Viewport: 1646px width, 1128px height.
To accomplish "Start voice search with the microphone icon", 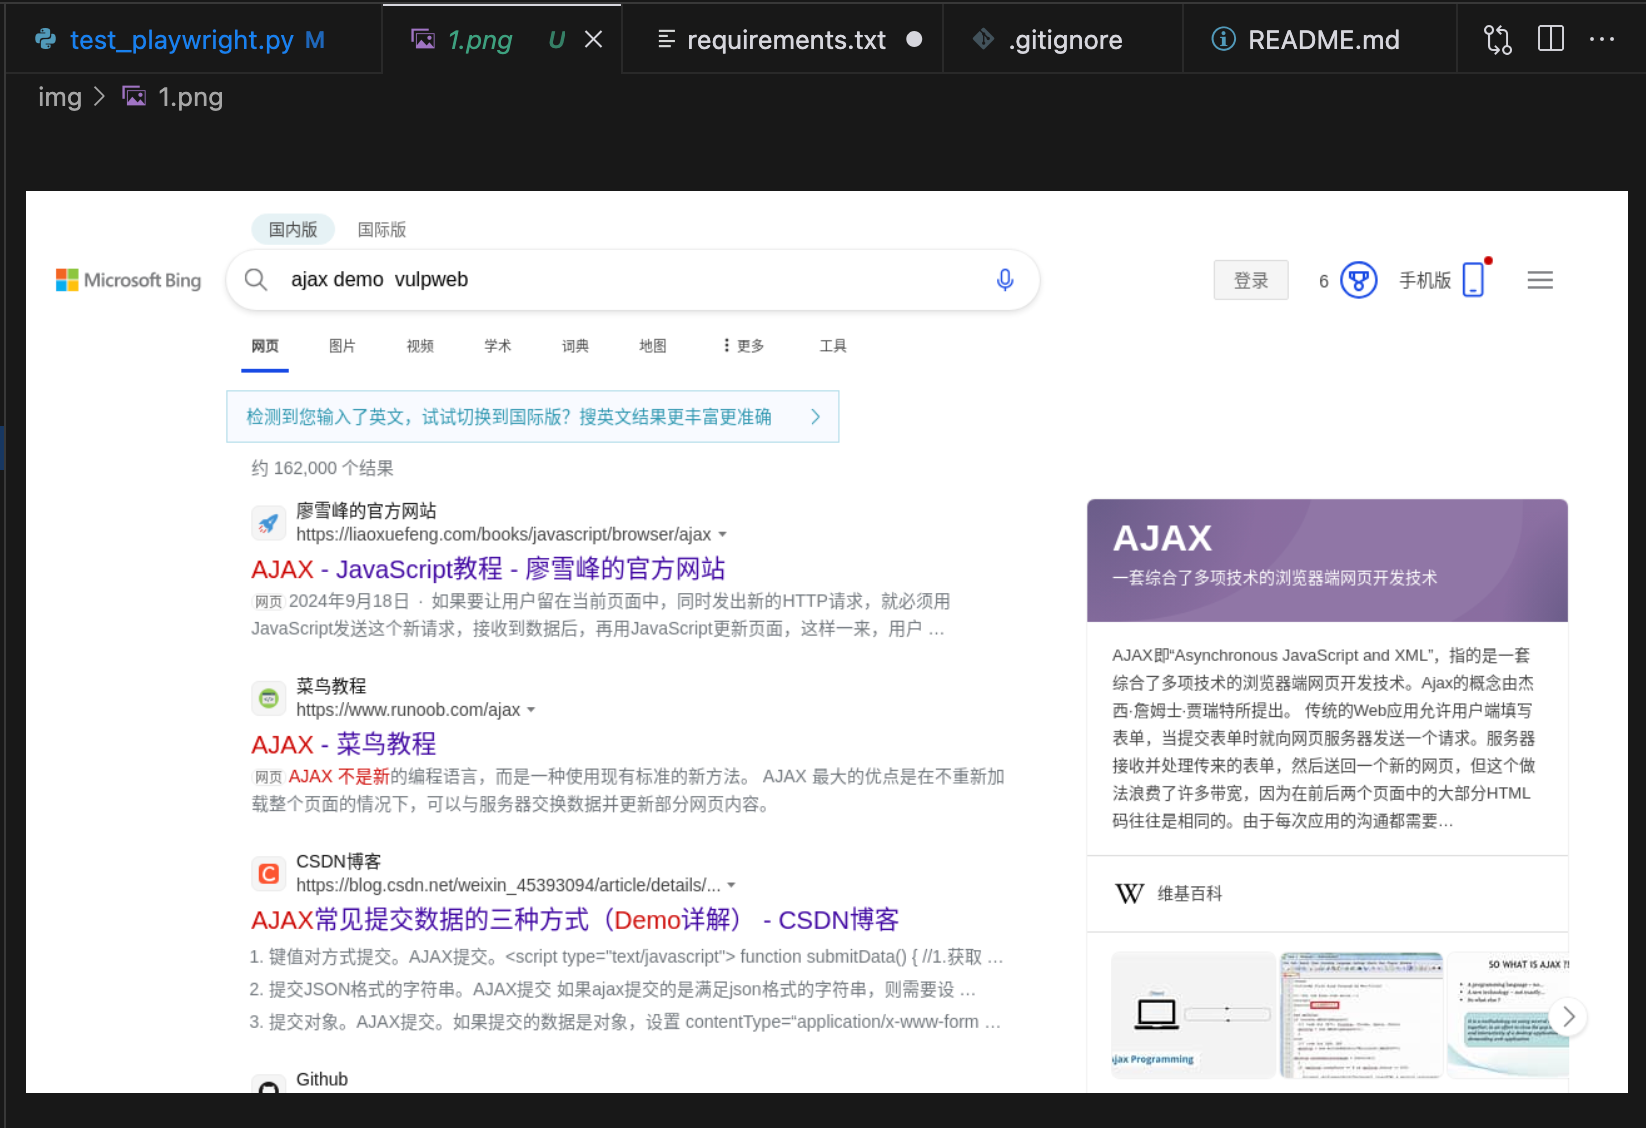I will click(1005, 280).
